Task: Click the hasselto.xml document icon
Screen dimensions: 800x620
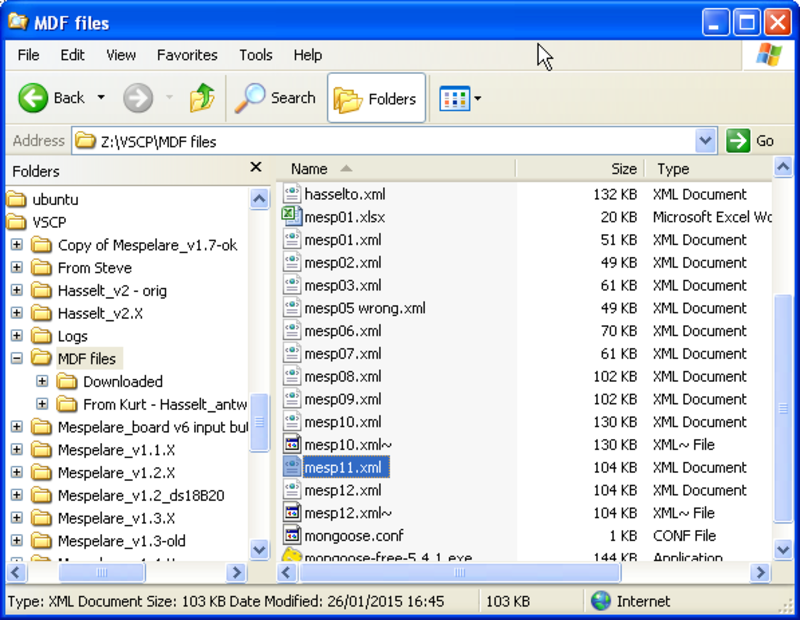Action: [x=291, y=194]
